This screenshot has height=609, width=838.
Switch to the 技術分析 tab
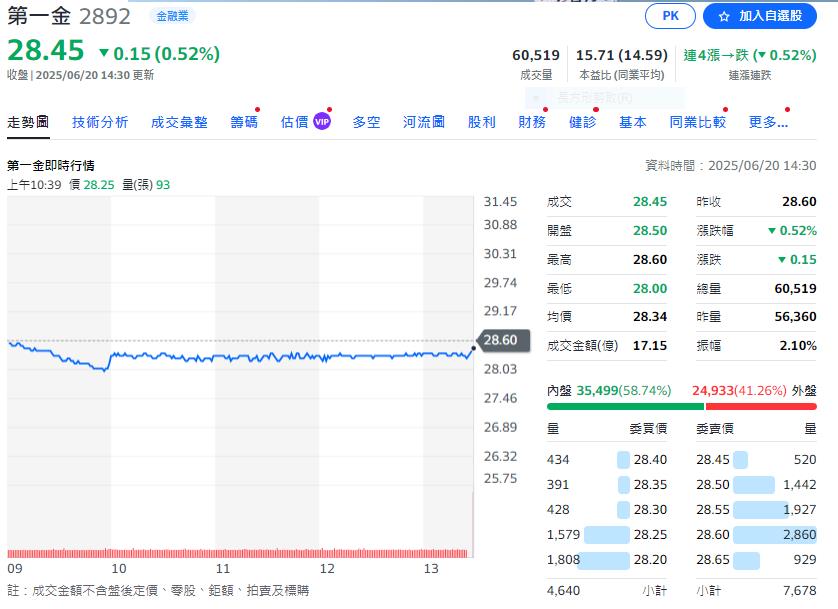(x=100, y=122)
